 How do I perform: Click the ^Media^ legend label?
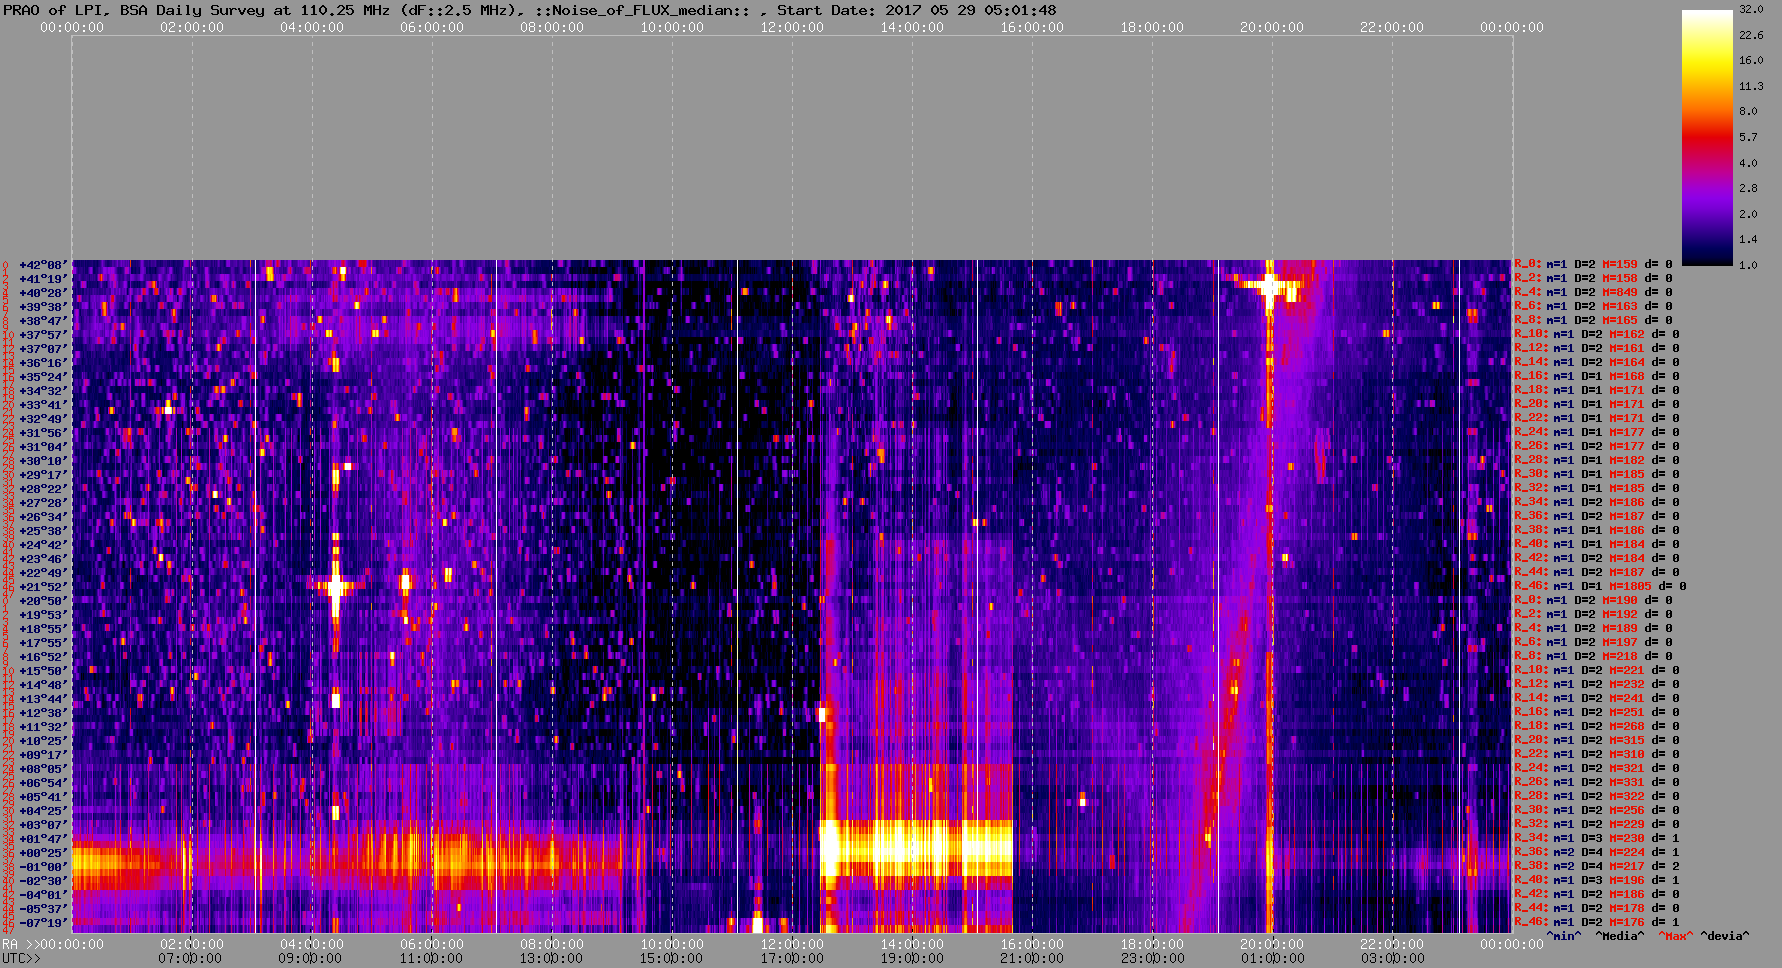point(1620,937)
